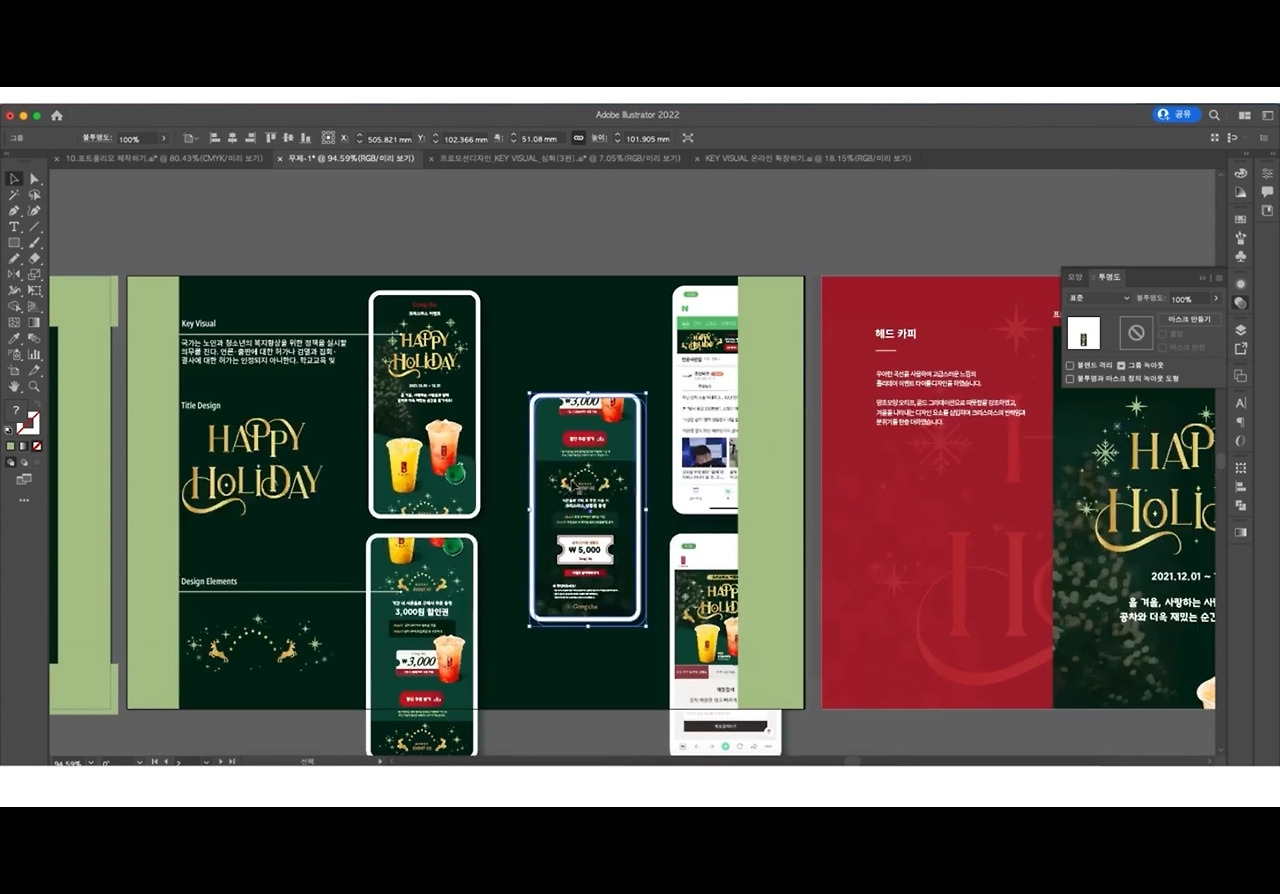Close the 무제-1 document tab
The height and width of the screenshot is (894, 1280).
pyautogui.click(x=281, y=158)
